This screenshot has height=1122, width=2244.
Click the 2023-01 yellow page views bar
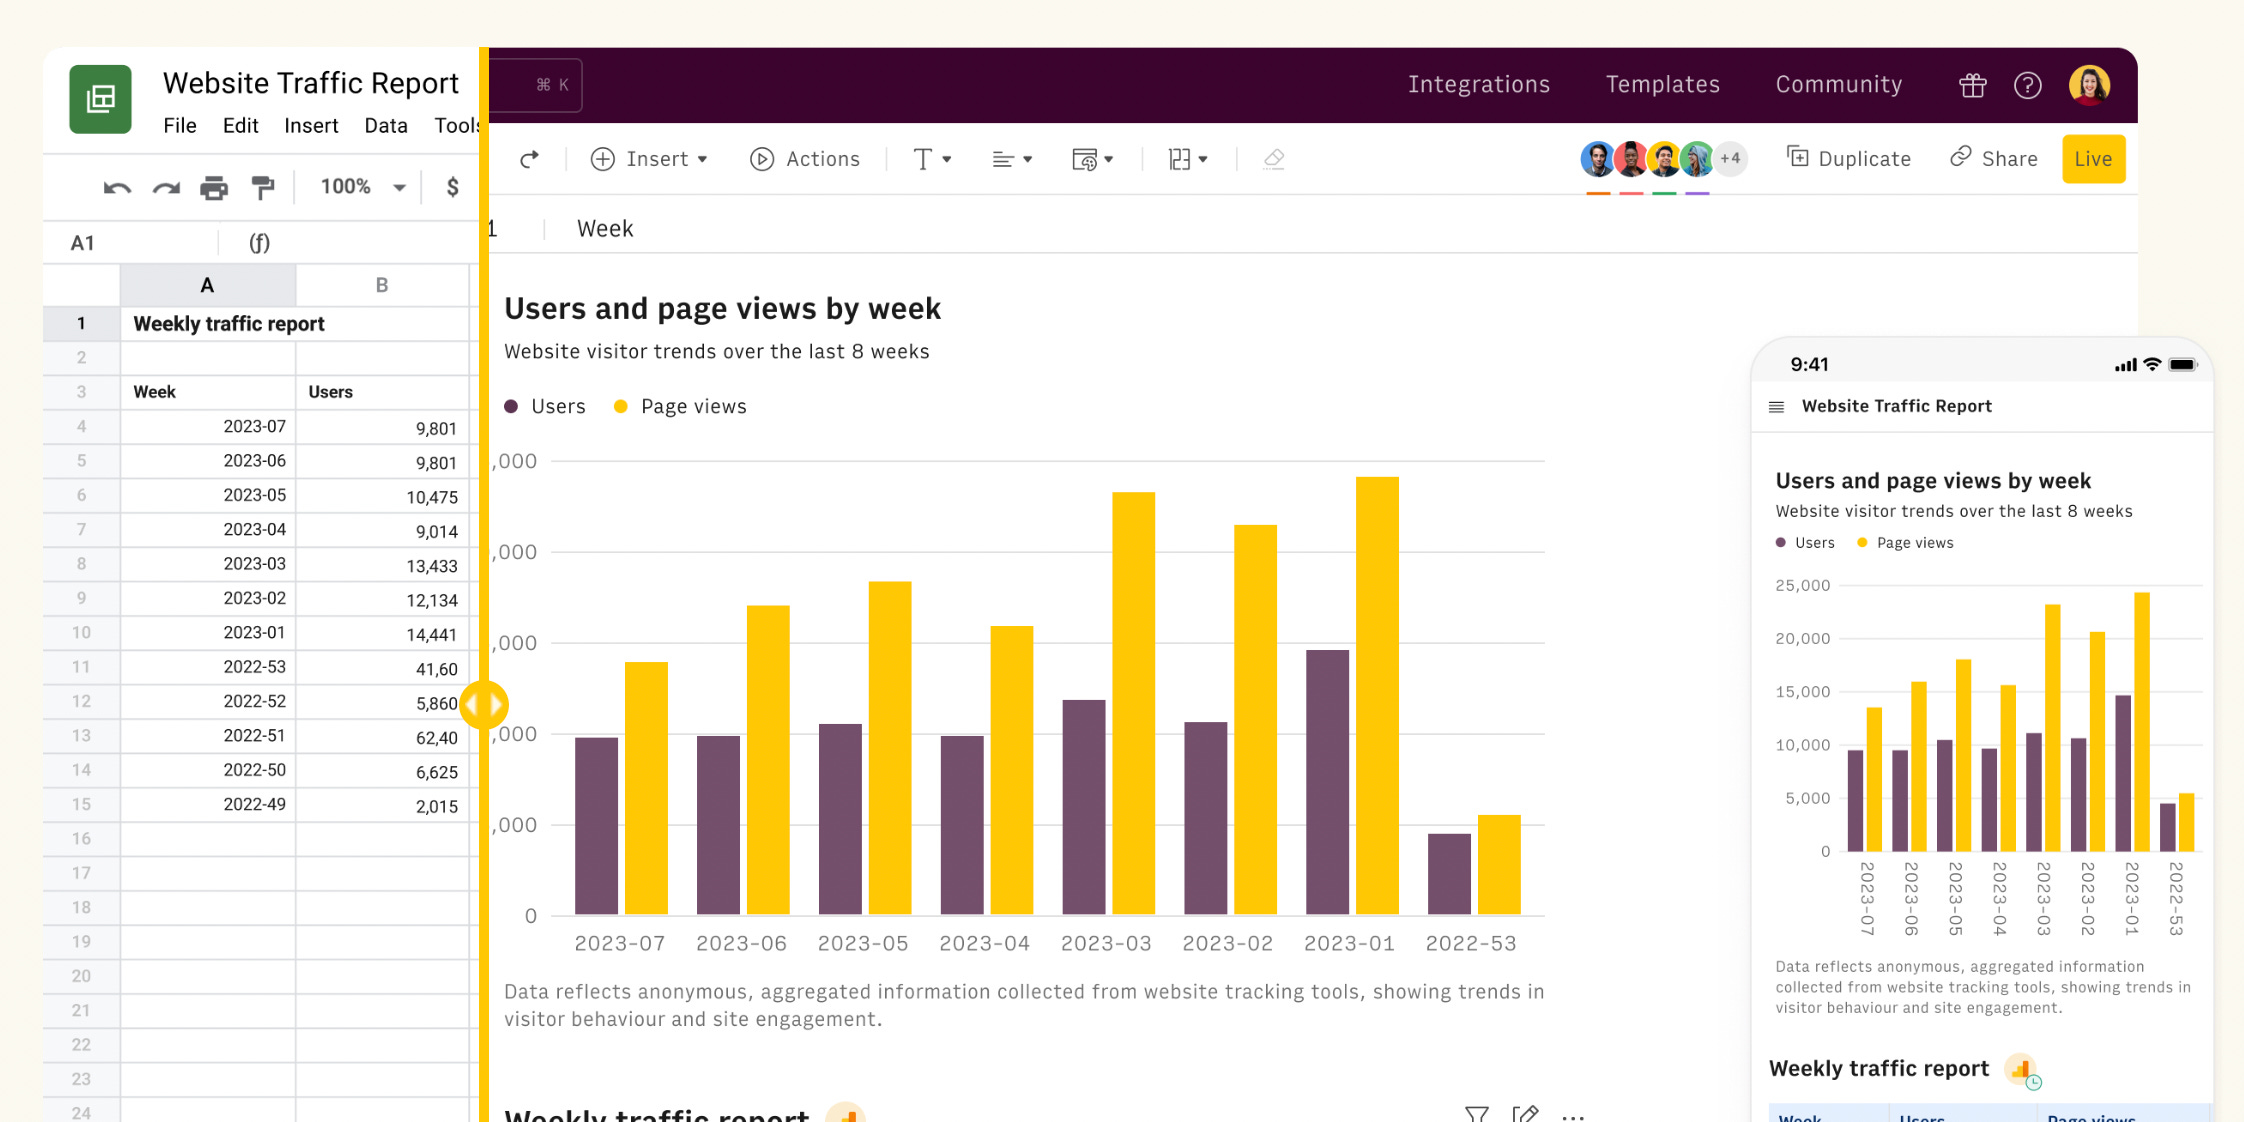[1377, 696]
